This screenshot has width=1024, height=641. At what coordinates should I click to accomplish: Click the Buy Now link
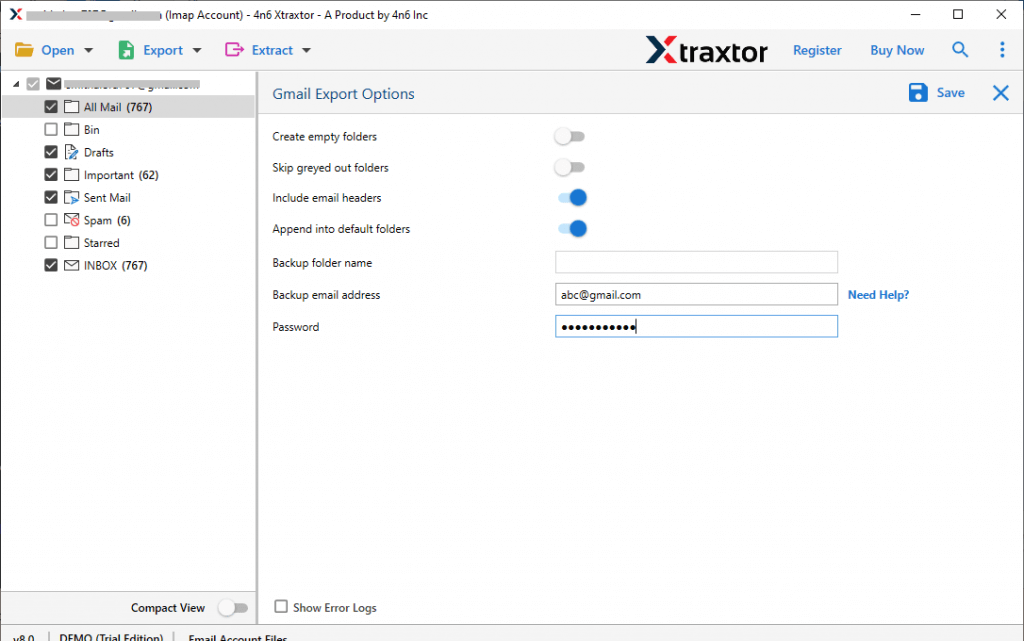(x=896, y=49)
